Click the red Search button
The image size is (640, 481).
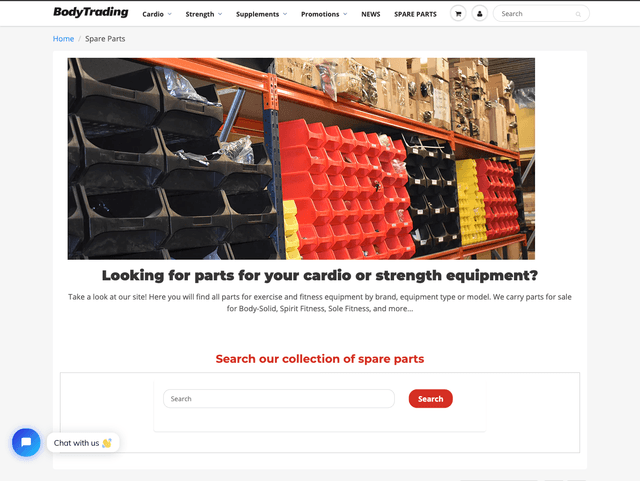[431, 399]
